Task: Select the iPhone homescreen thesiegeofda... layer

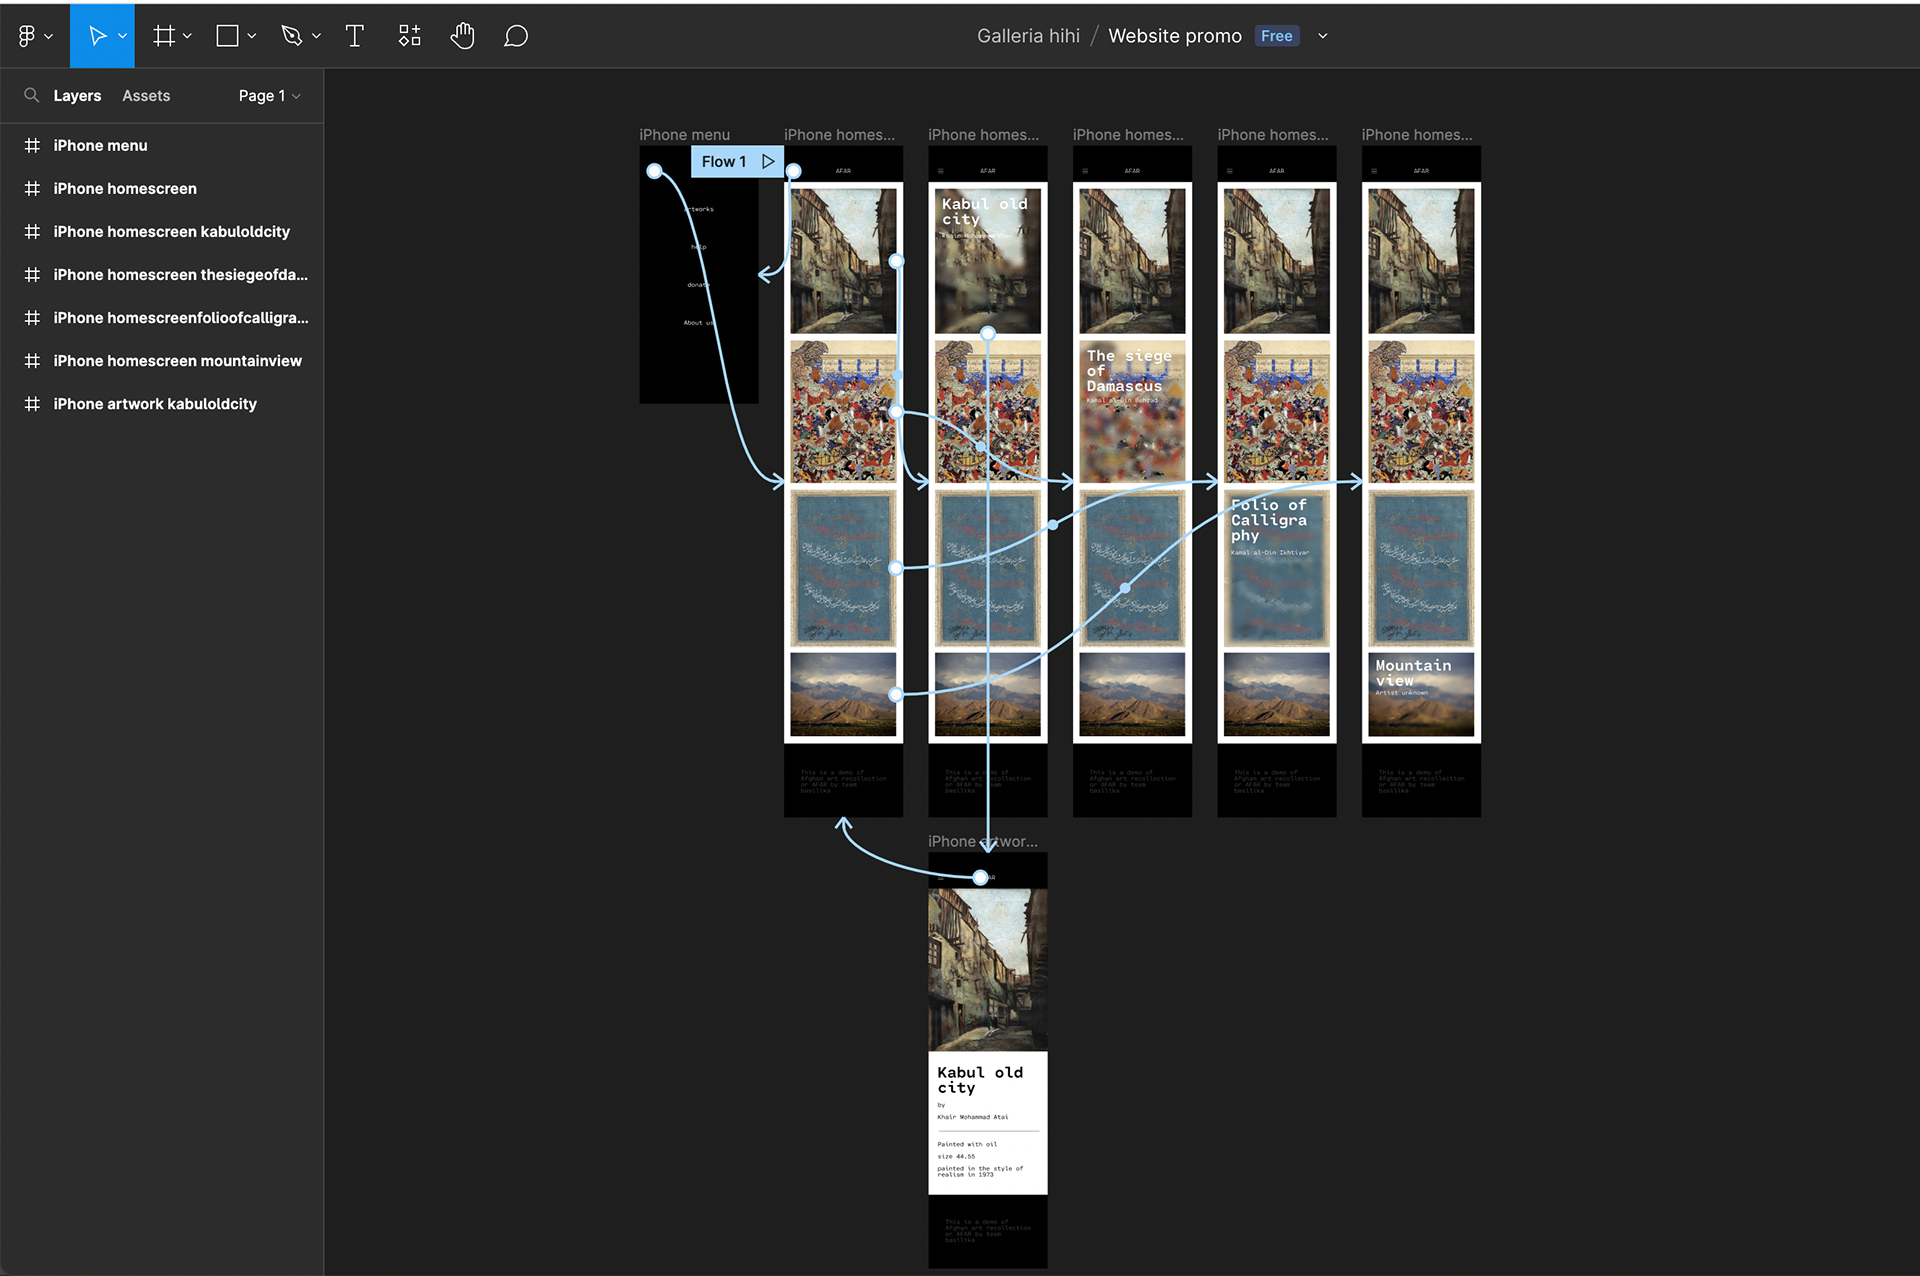Action: pos(162,275)
